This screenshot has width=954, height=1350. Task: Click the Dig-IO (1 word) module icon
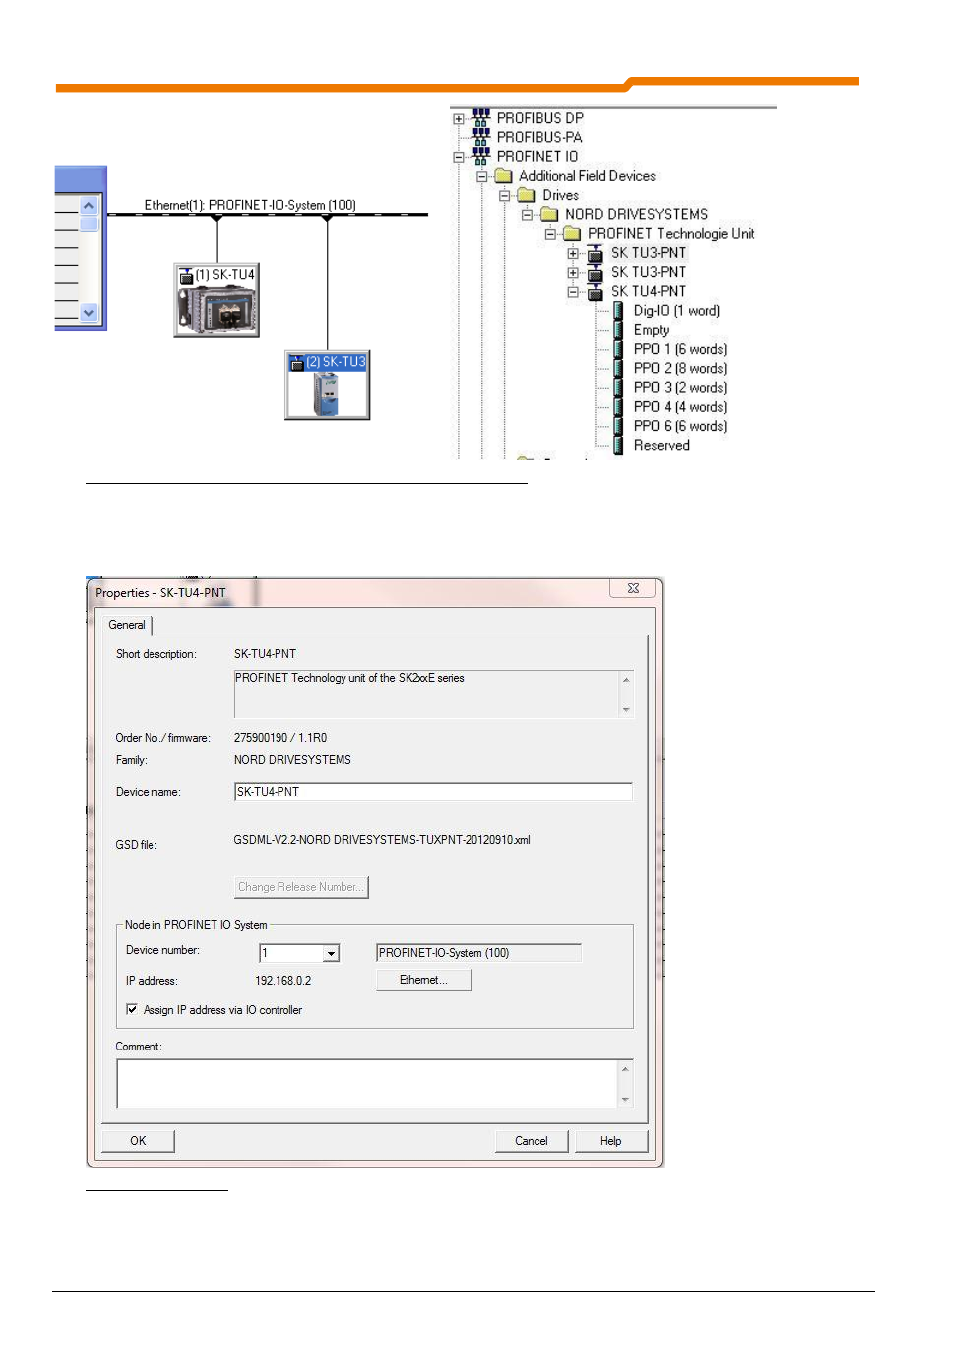click(x=618, y=311)
